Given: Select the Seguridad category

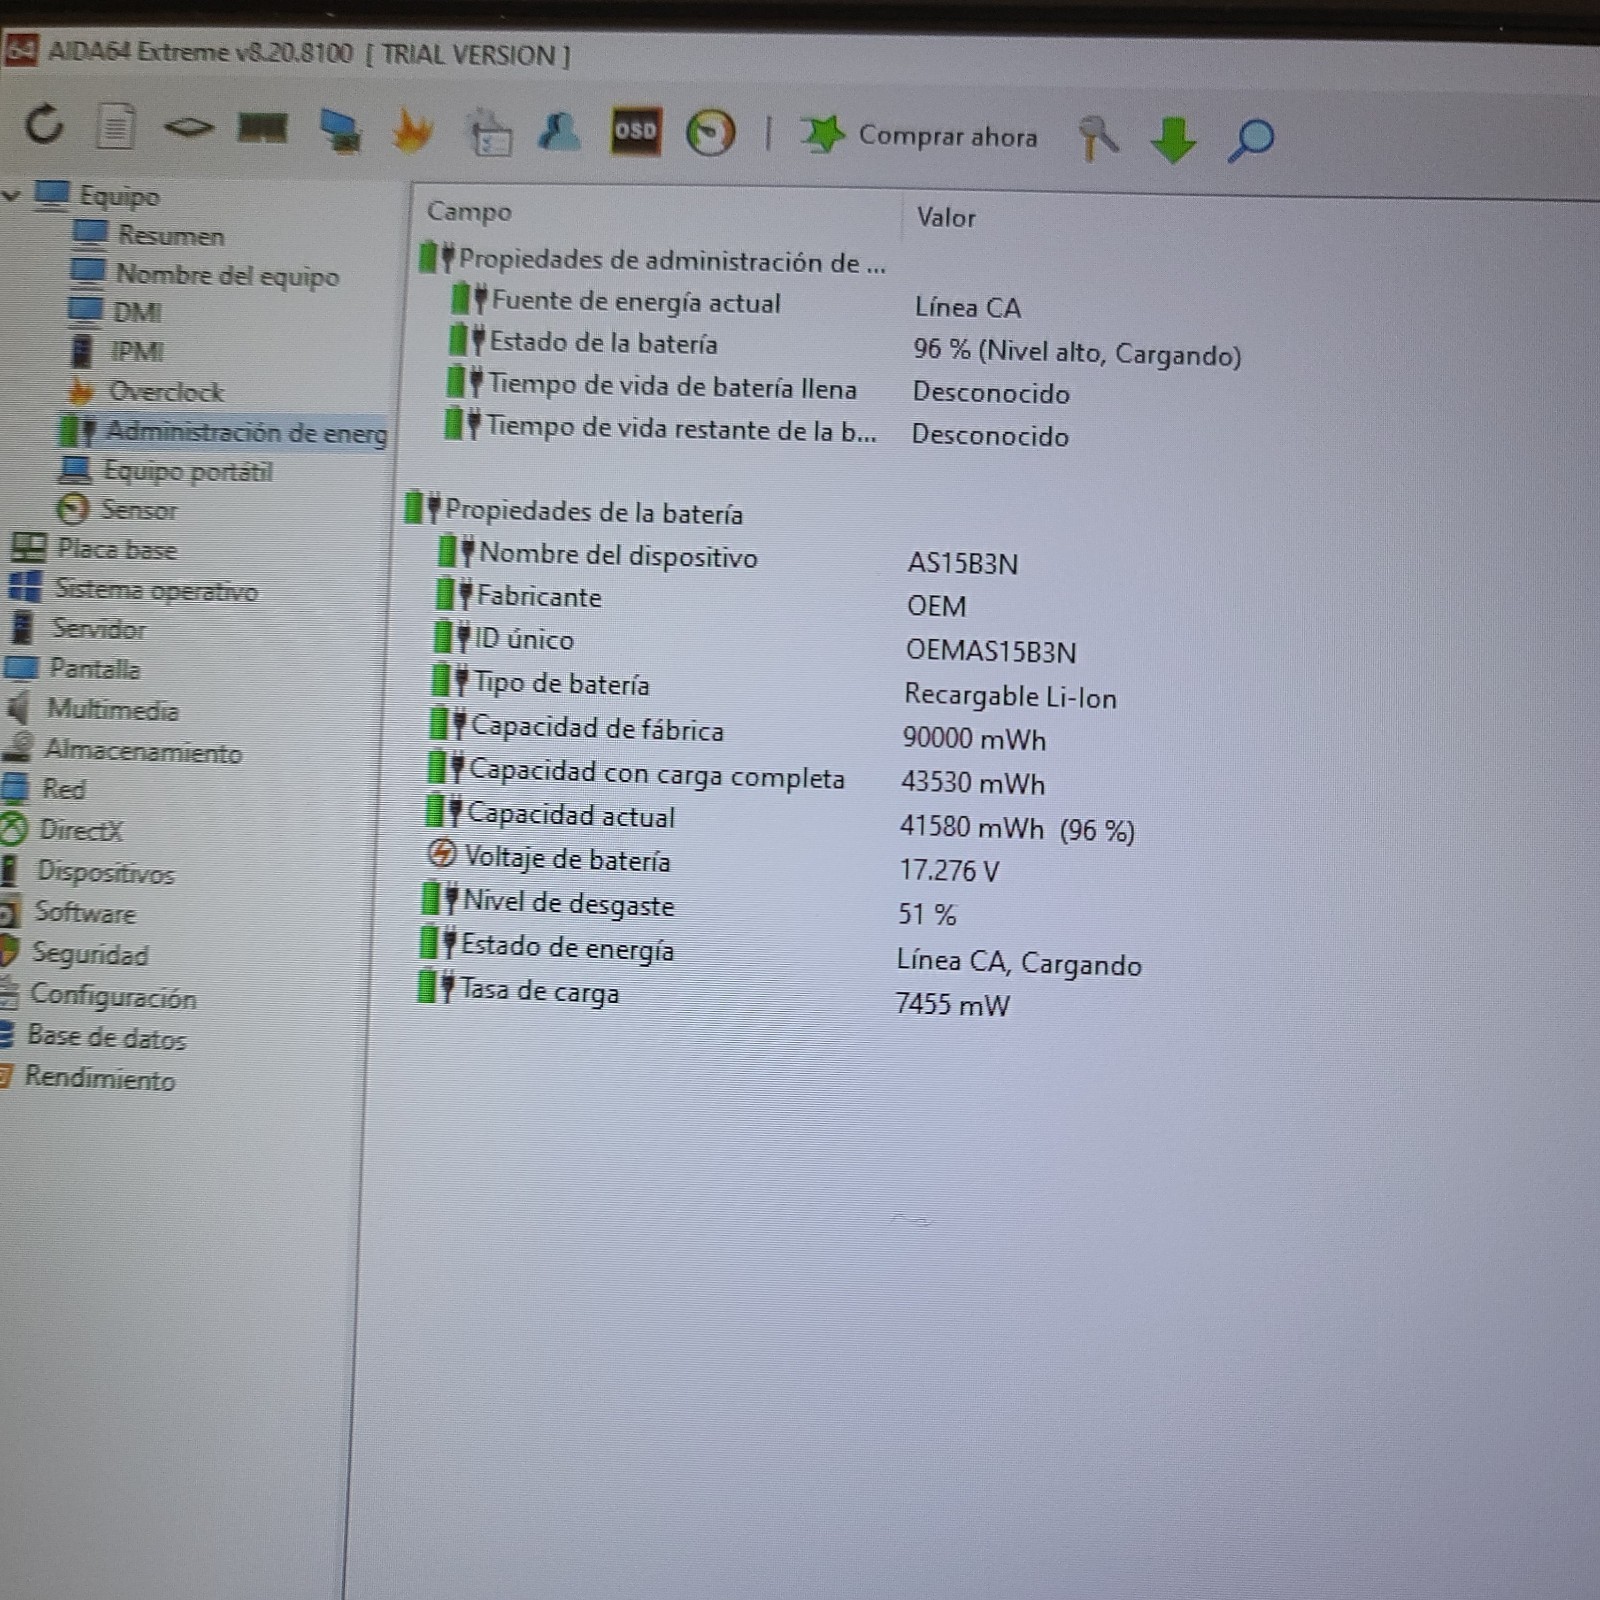Looking at the screenshot, I should pos(90,954).
